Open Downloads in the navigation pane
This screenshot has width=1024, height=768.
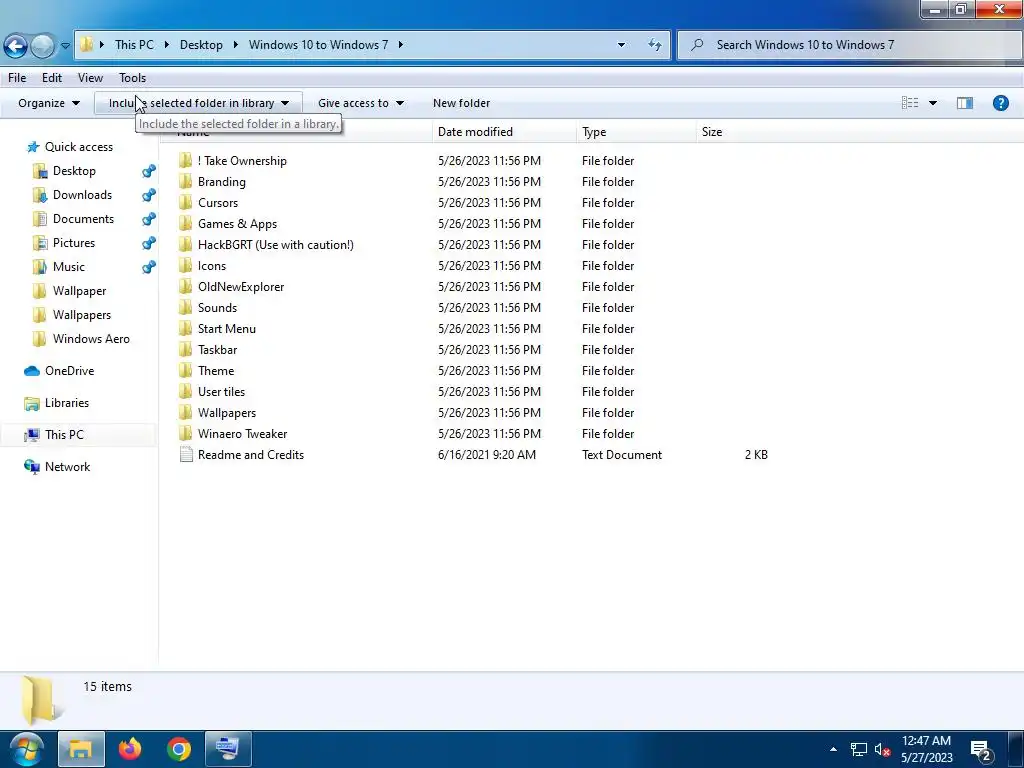click(82, 195)
